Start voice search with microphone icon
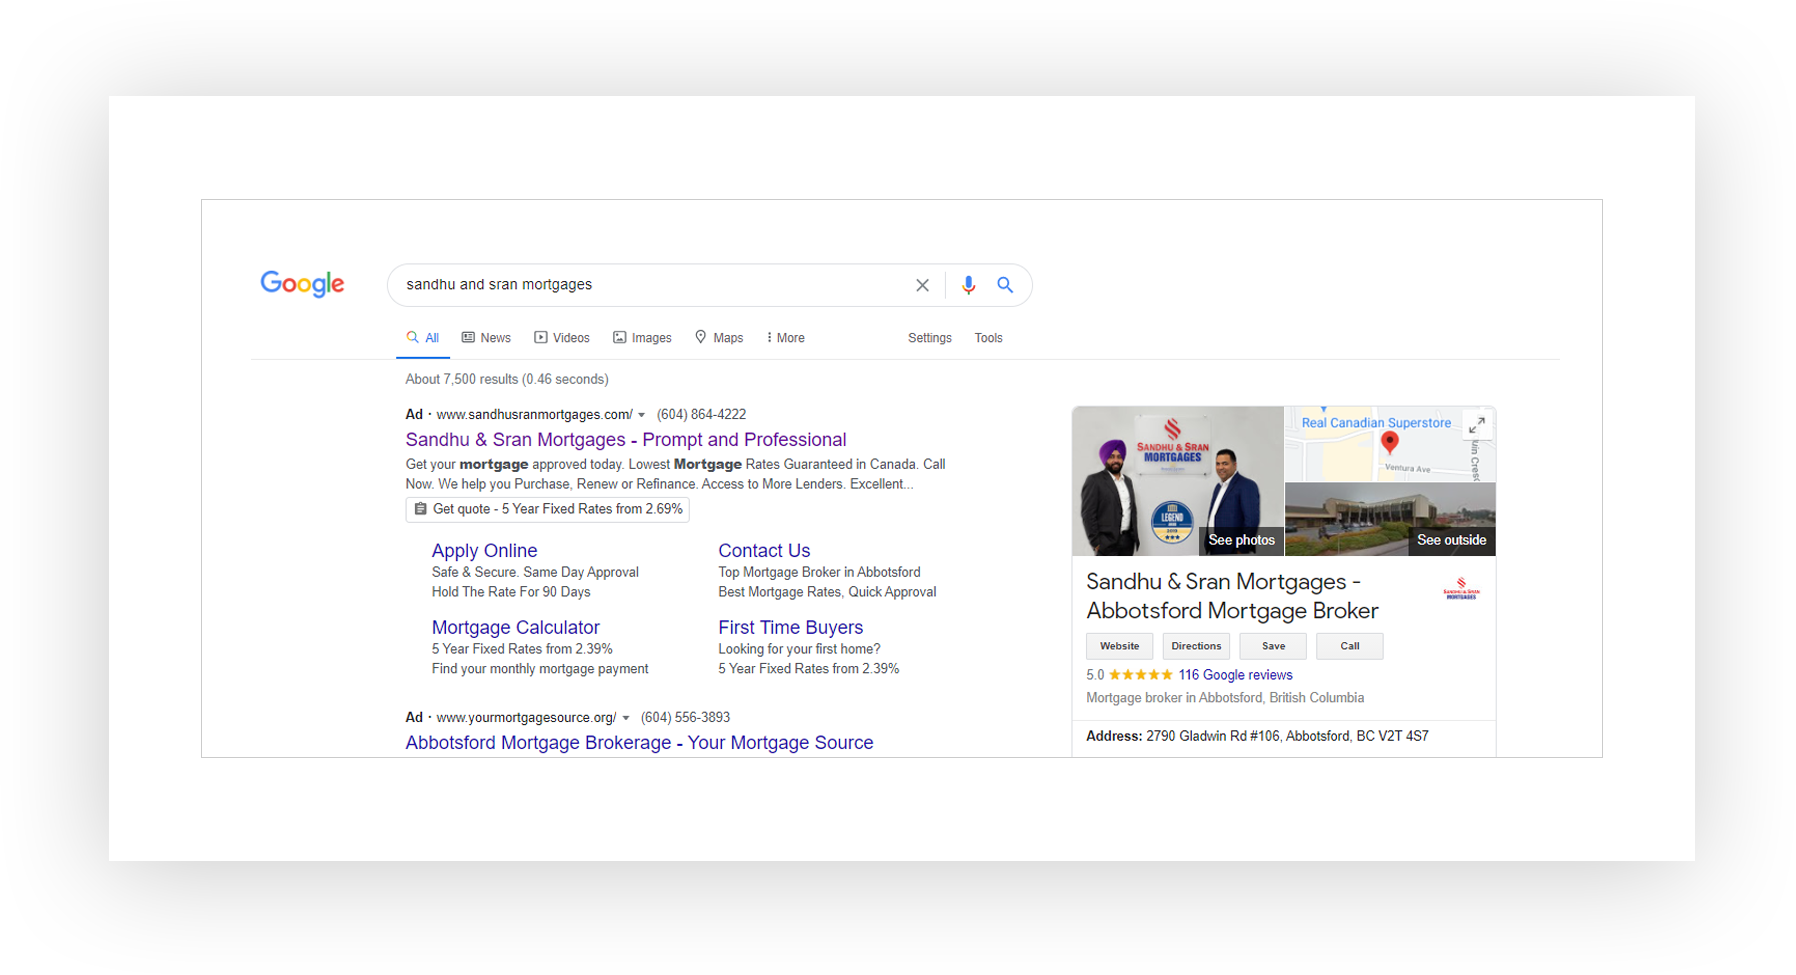The image size is (1796, 975). click(968, 285)
